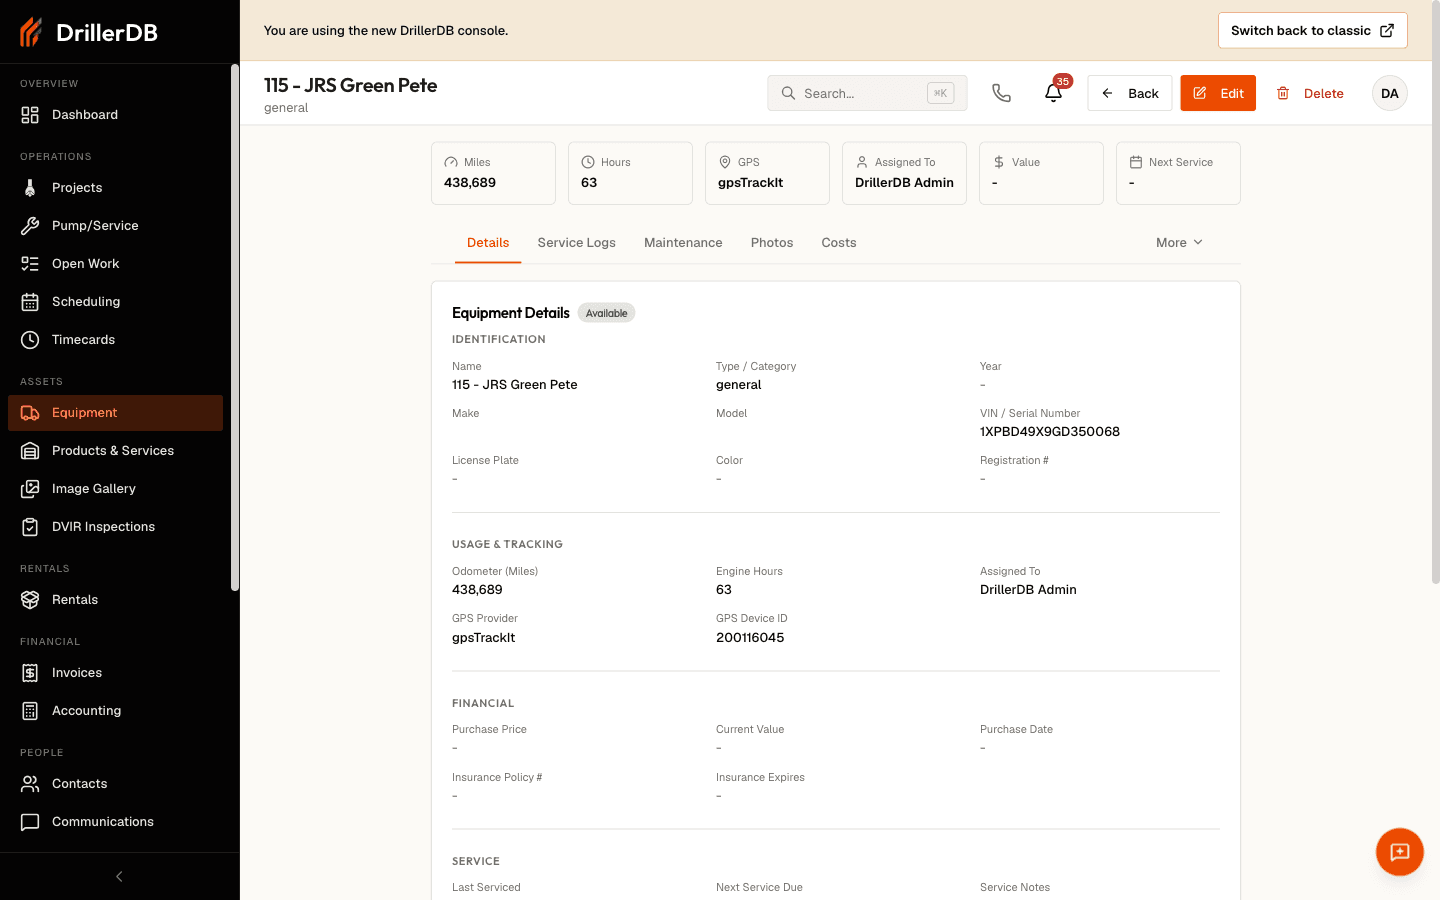Image resolution: width=1440 pixels, height=900 pixels.
Task: Click the Assigned To DrillerDB Admin card
Action: [x=904, y=173]
